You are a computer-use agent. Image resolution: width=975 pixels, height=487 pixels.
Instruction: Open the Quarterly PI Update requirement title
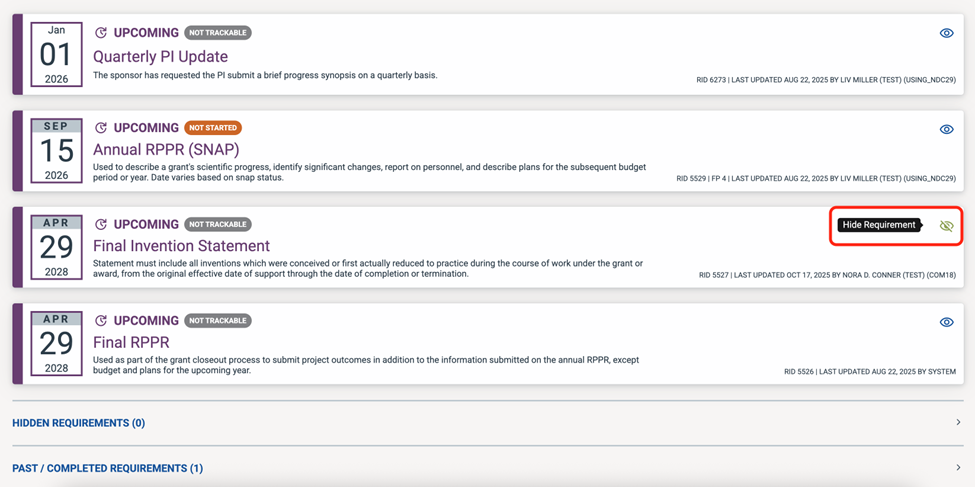point(160,57)
